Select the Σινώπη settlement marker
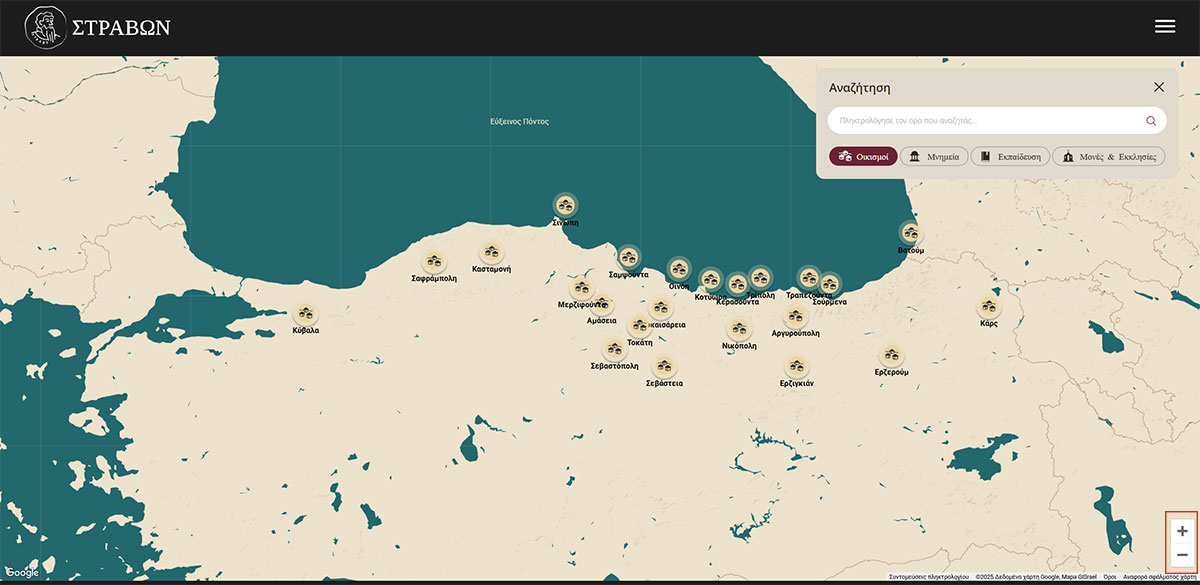1200x585 pixels. [566, 205]
